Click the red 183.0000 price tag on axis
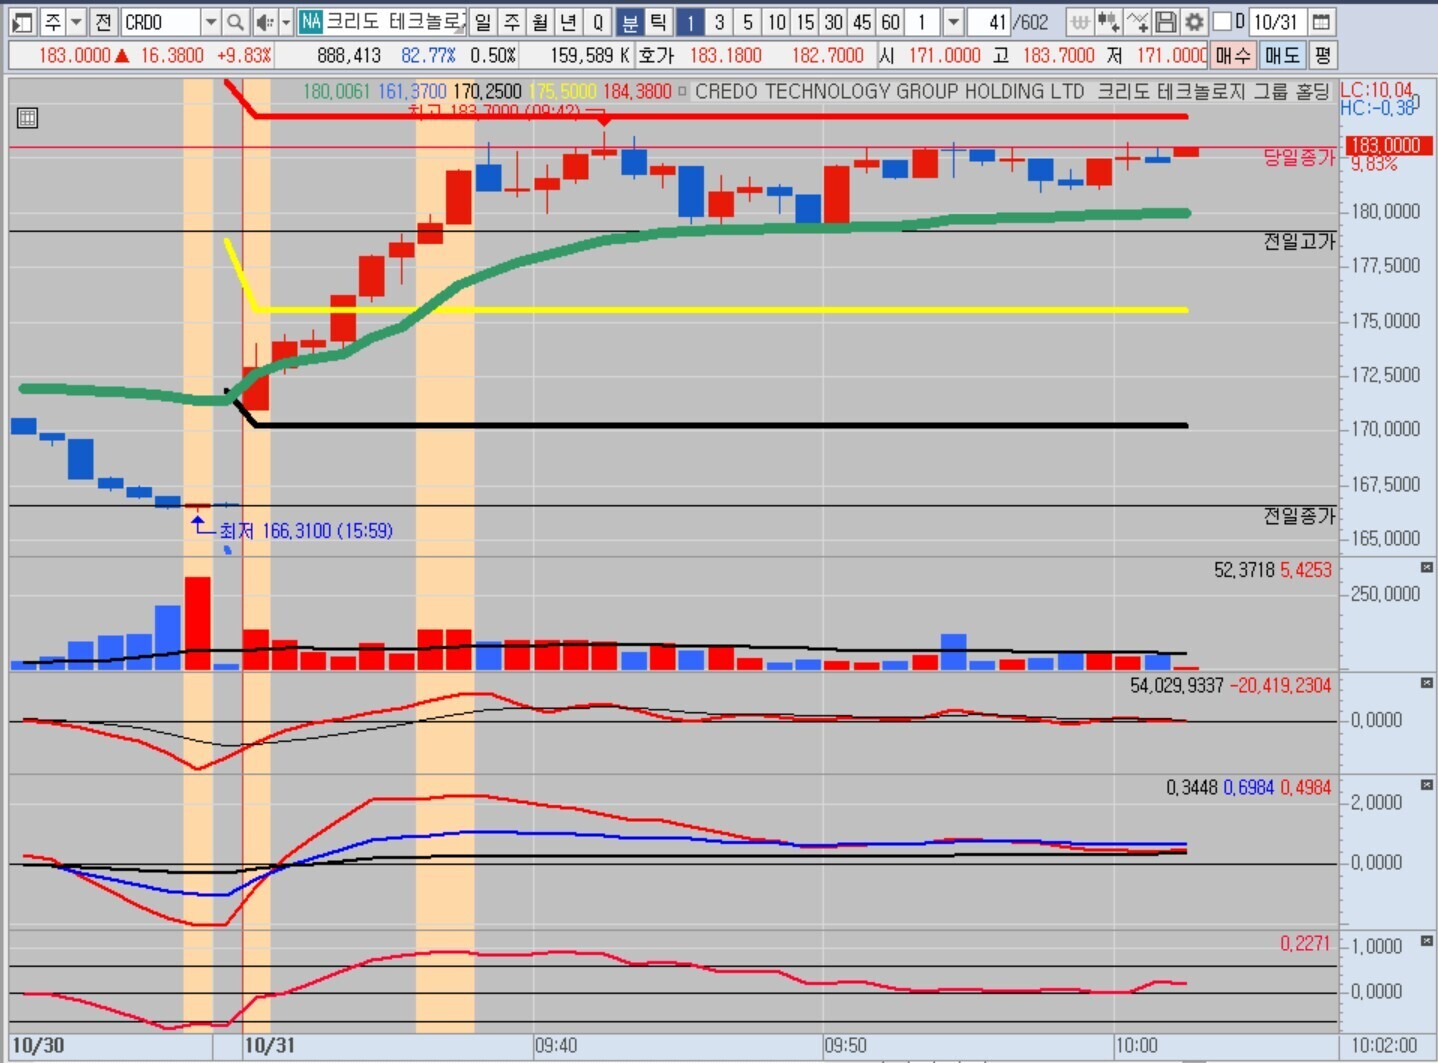Viewport: 1438px width, 1063px height. click(x=1388, y=146)
